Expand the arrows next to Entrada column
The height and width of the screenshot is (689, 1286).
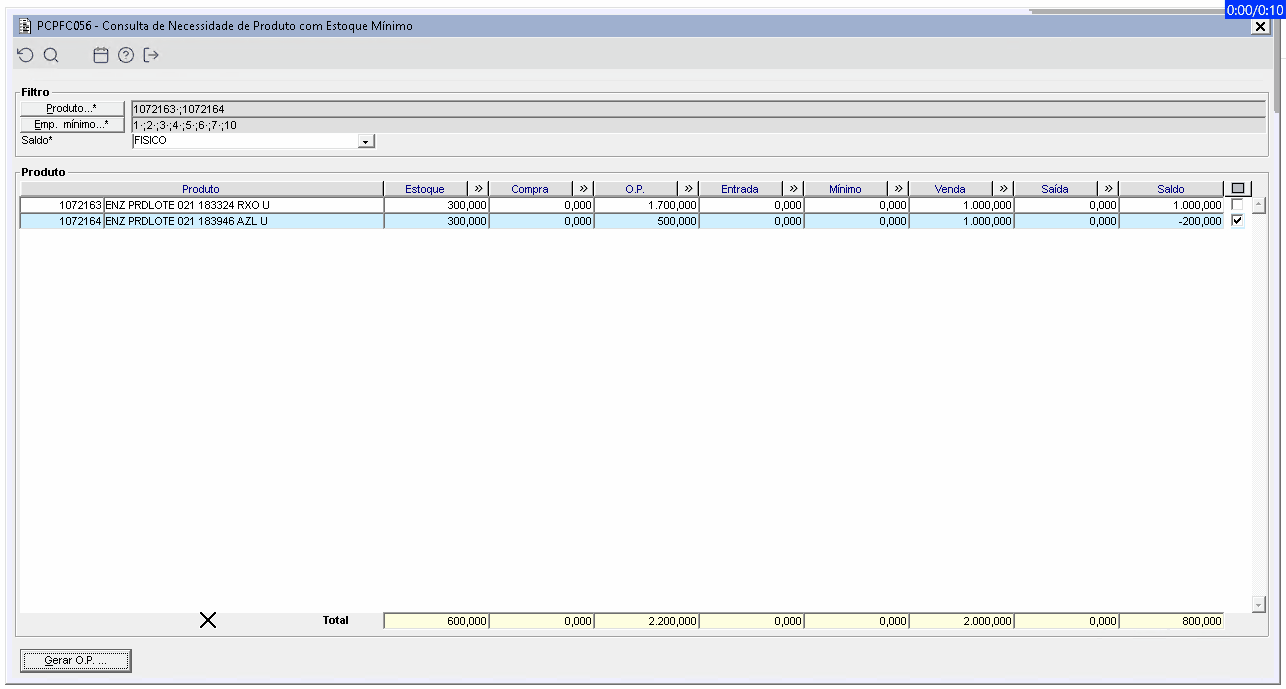pos(793,189)
